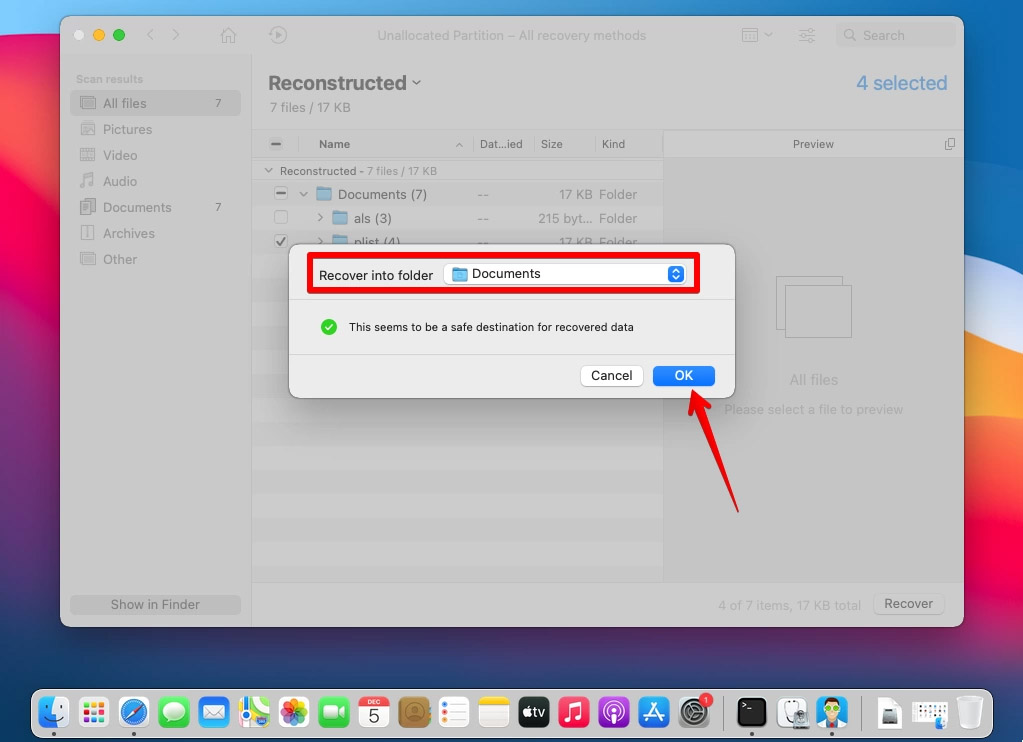Screen dimensions: 1023x742
Task: Select Pictures category in sidebar
Action: pos(155,129)
